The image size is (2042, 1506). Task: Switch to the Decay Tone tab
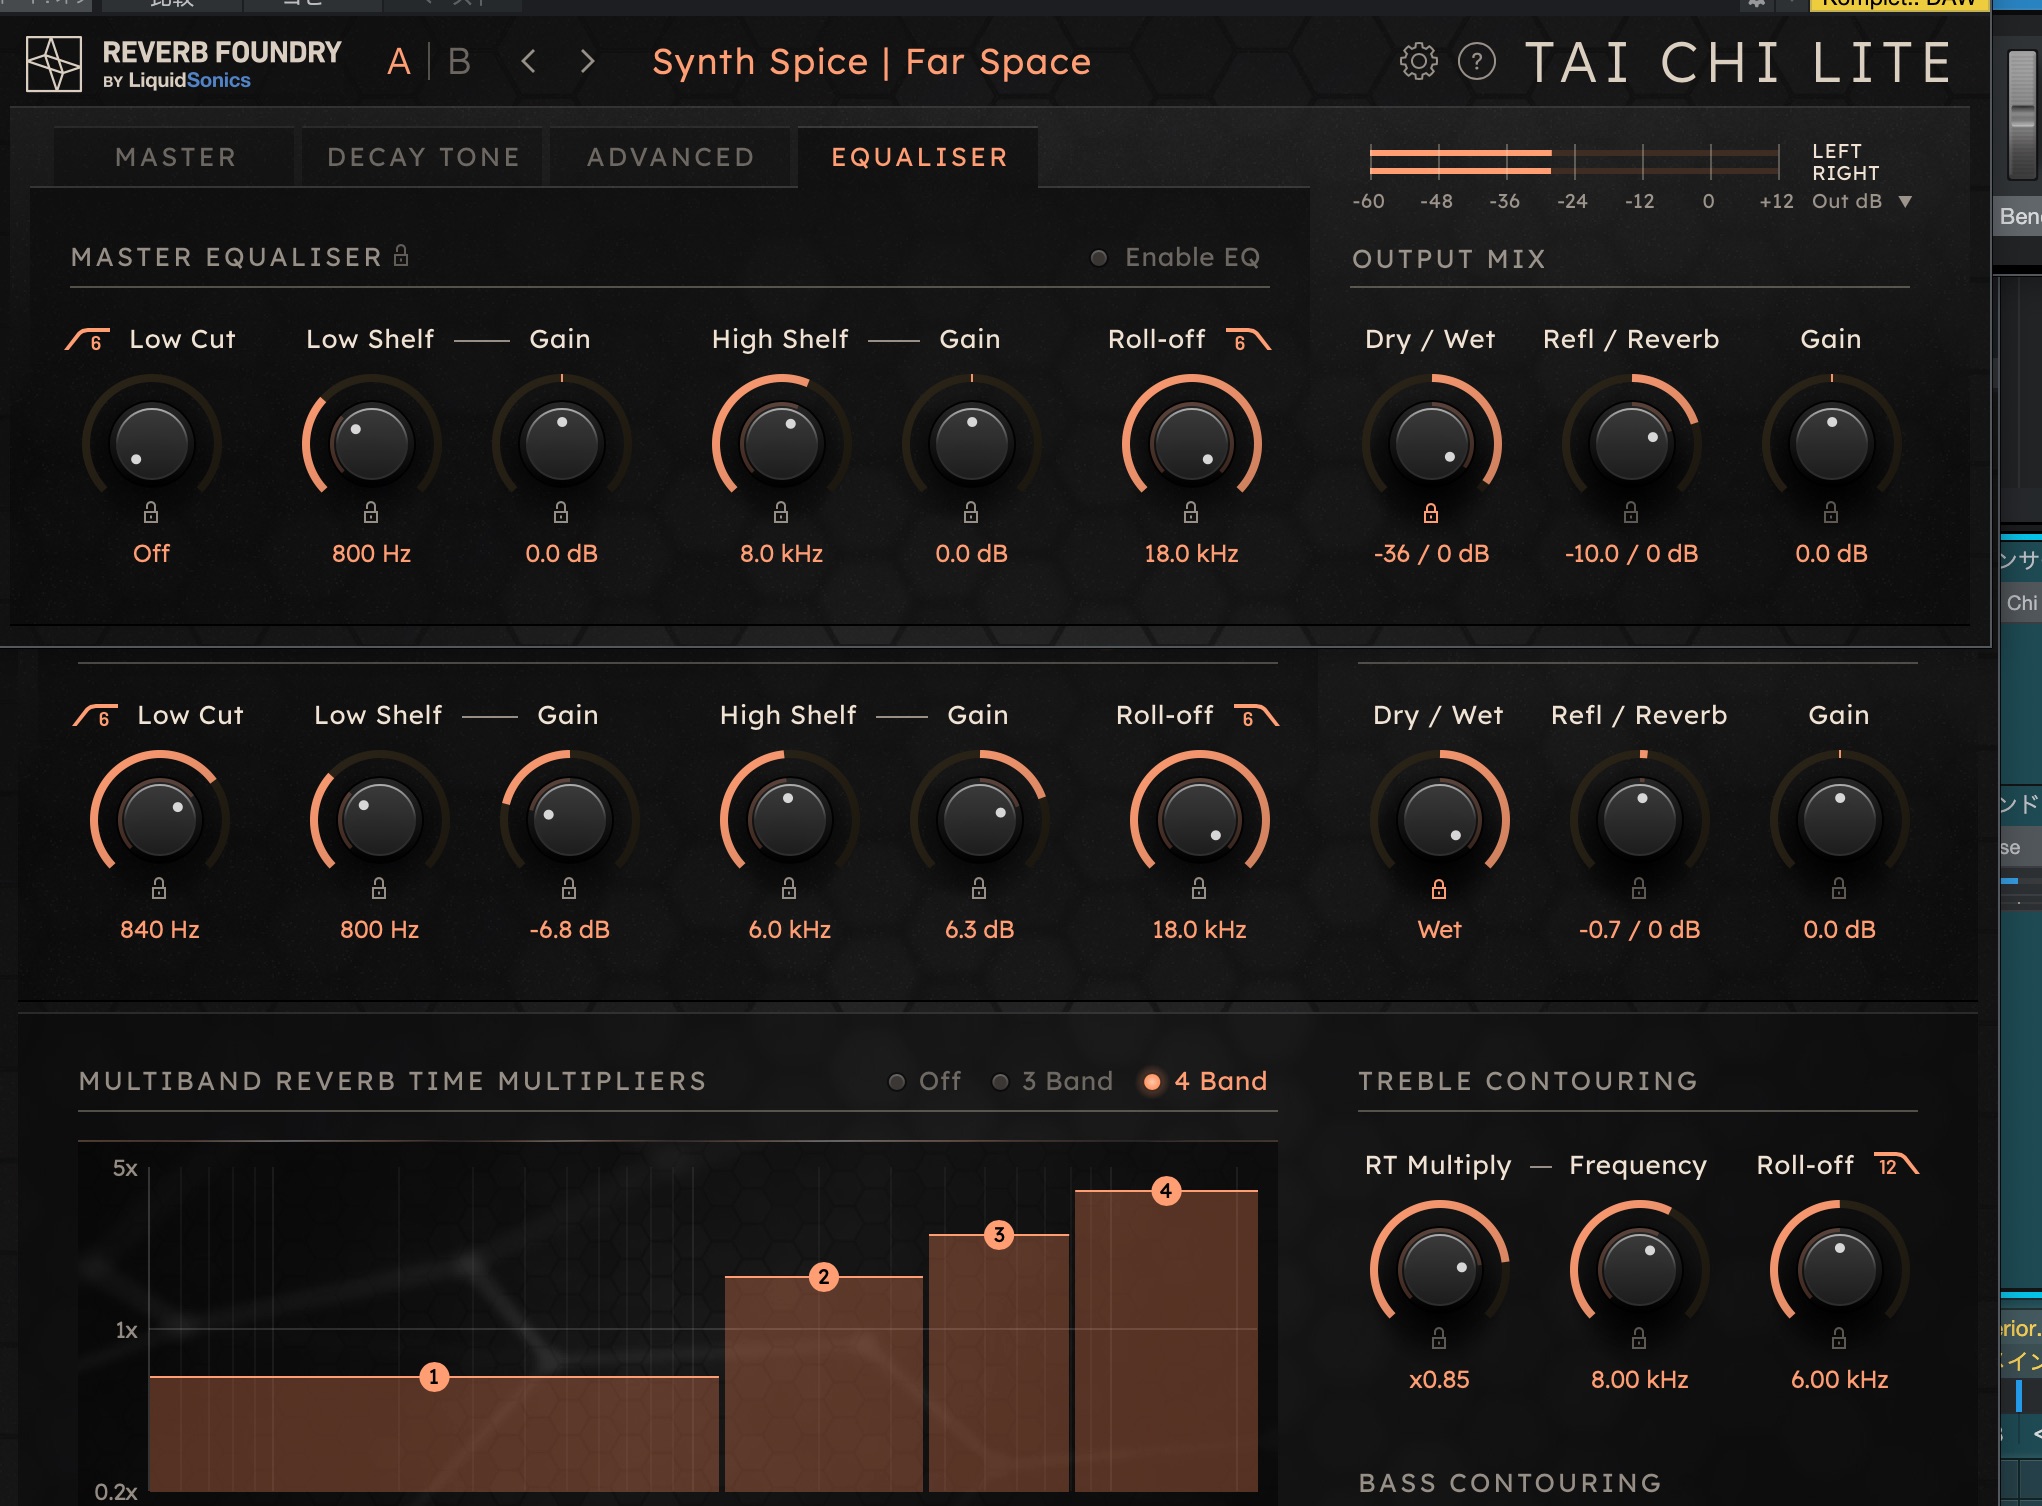tap(423, 157)
